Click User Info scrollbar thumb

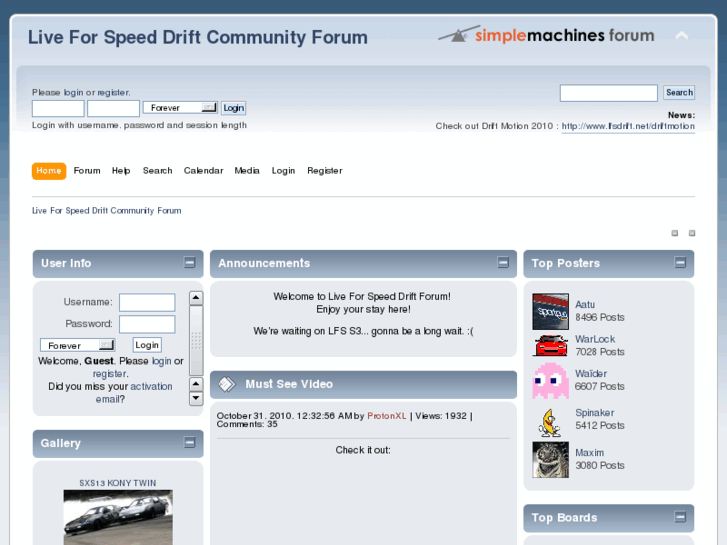[x=196, y=340]
